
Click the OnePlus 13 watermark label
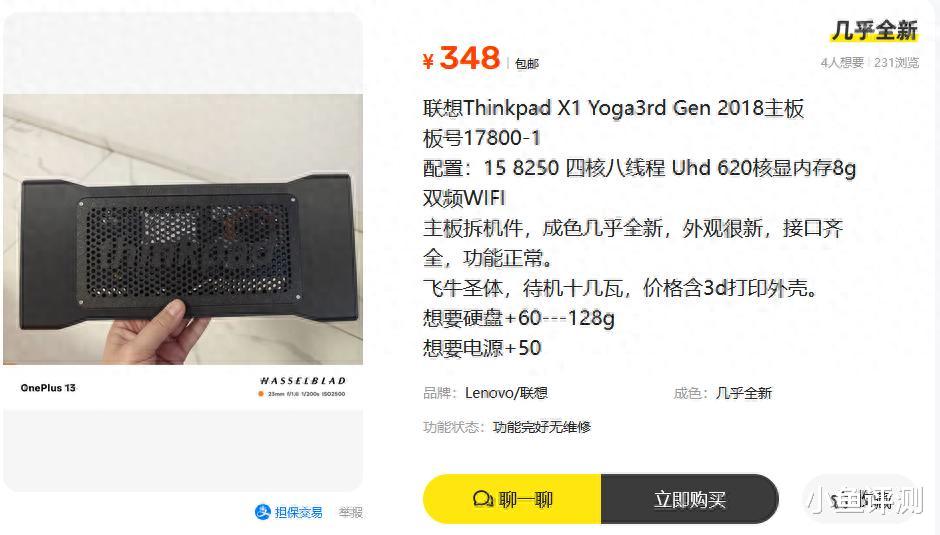point(48,388)
